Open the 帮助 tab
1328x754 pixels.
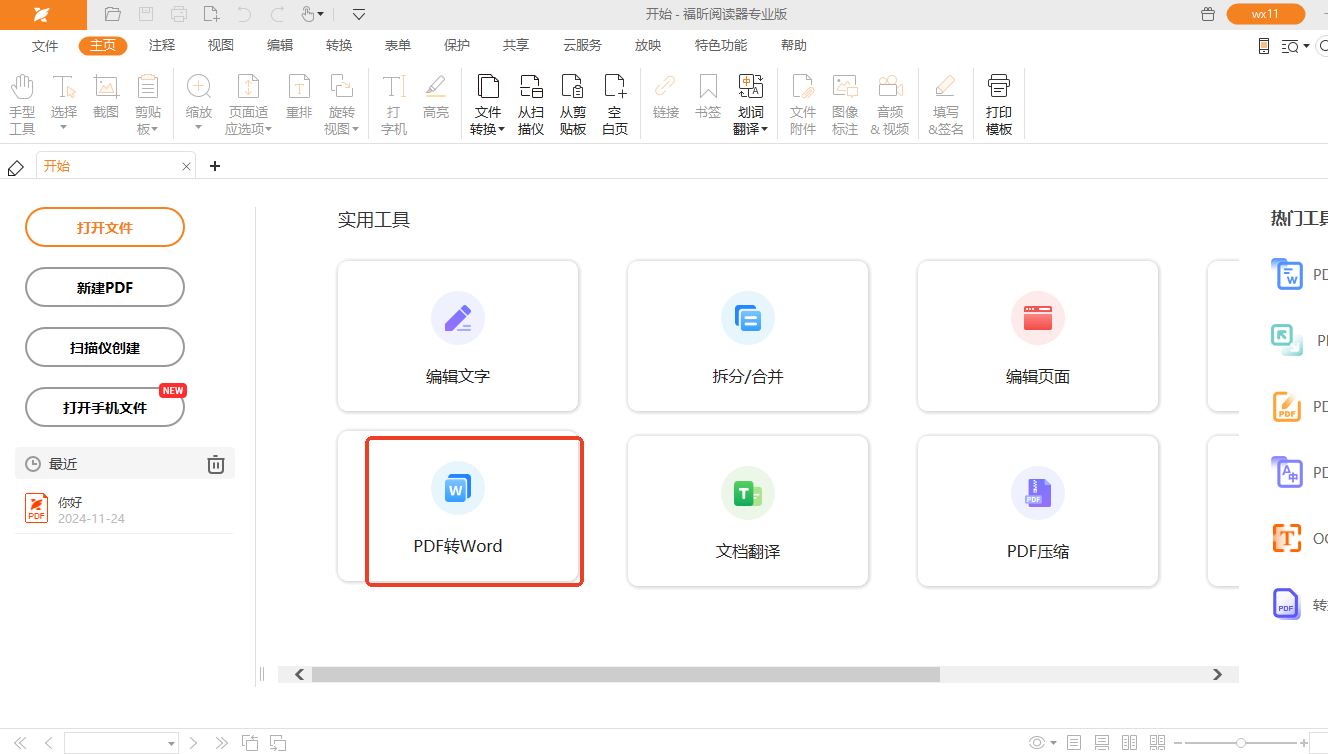[794, 46]
